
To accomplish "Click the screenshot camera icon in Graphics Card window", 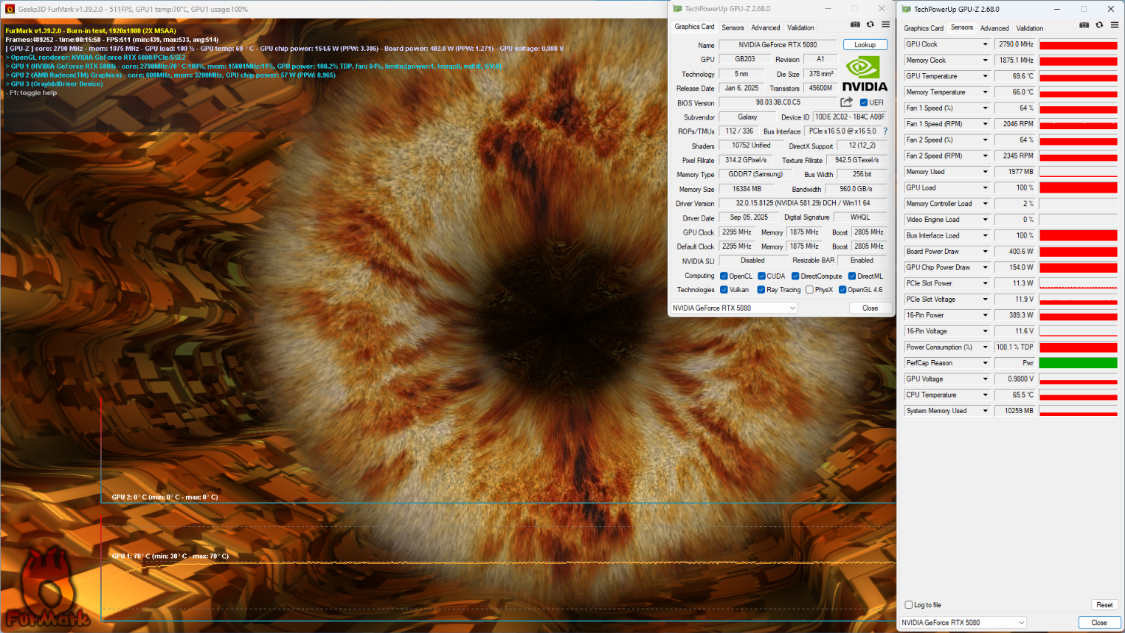I will [855, 24].
